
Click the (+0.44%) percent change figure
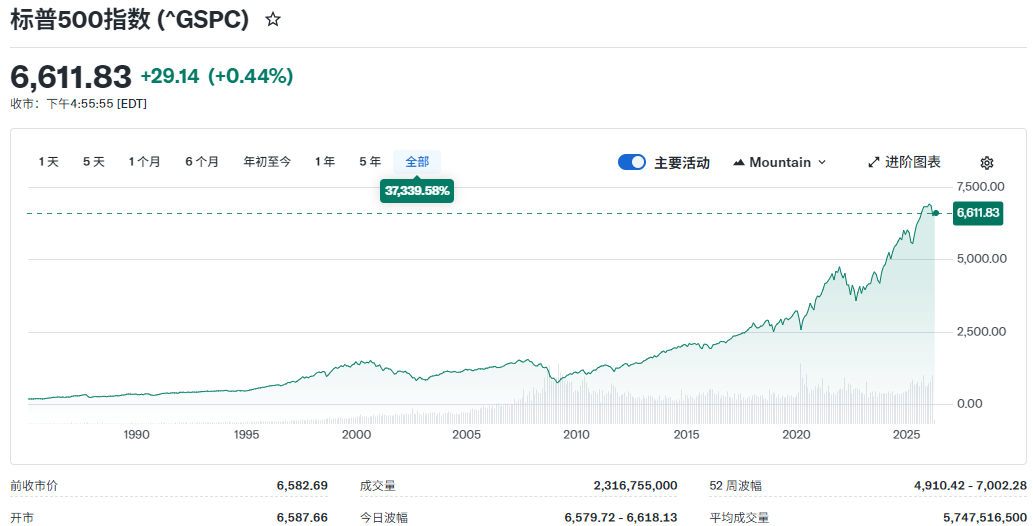click(250, 76)
